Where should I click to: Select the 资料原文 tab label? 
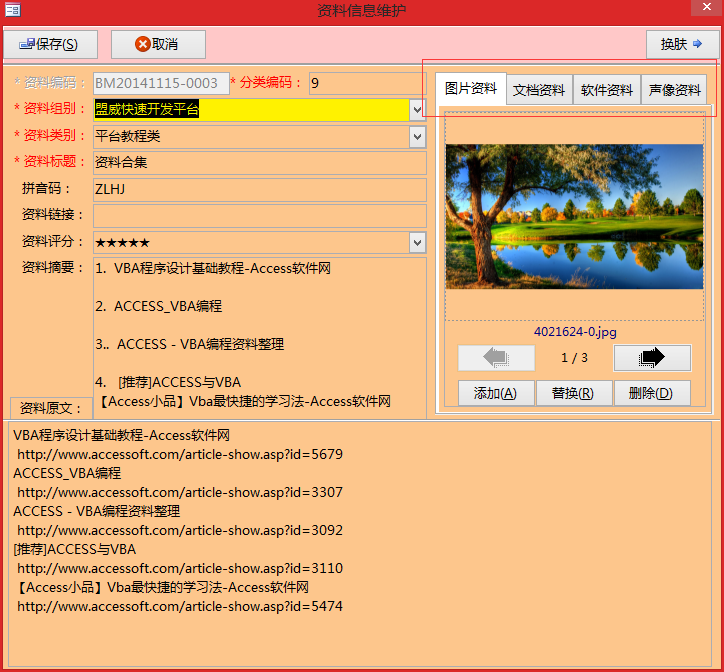click(x=51, y=408)
